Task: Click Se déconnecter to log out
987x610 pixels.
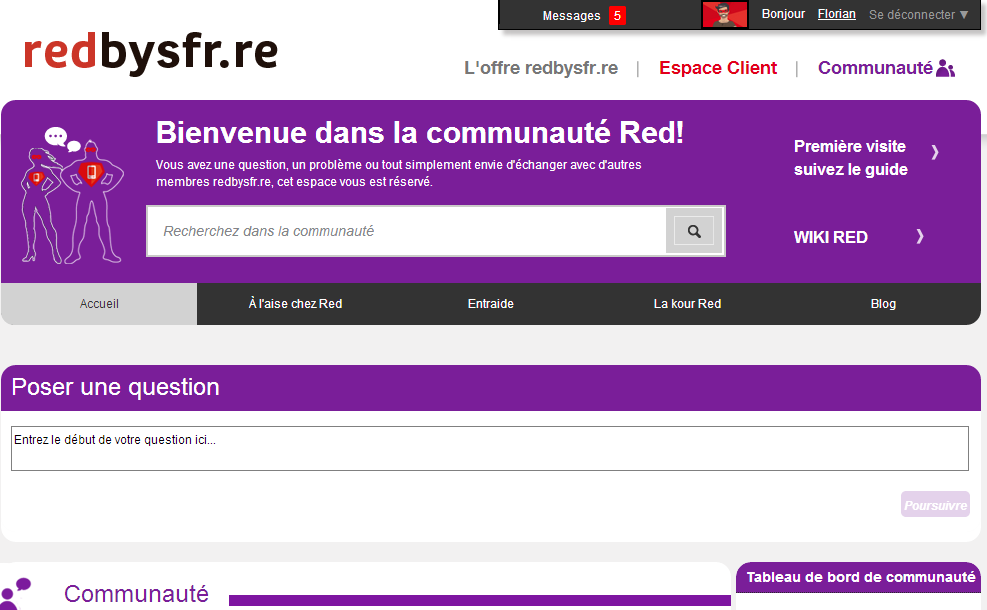Action: point(912,14)
